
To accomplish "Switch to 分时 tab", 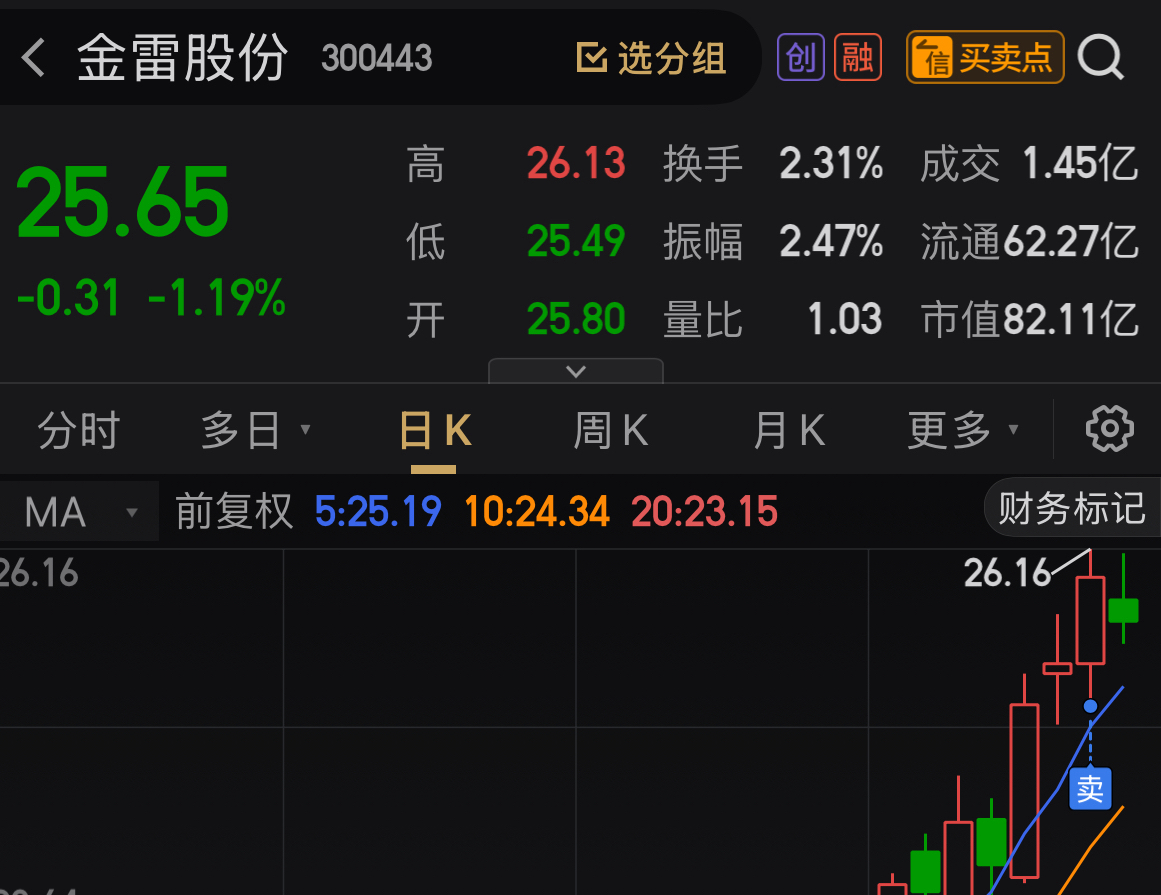I will click(78, 430).
